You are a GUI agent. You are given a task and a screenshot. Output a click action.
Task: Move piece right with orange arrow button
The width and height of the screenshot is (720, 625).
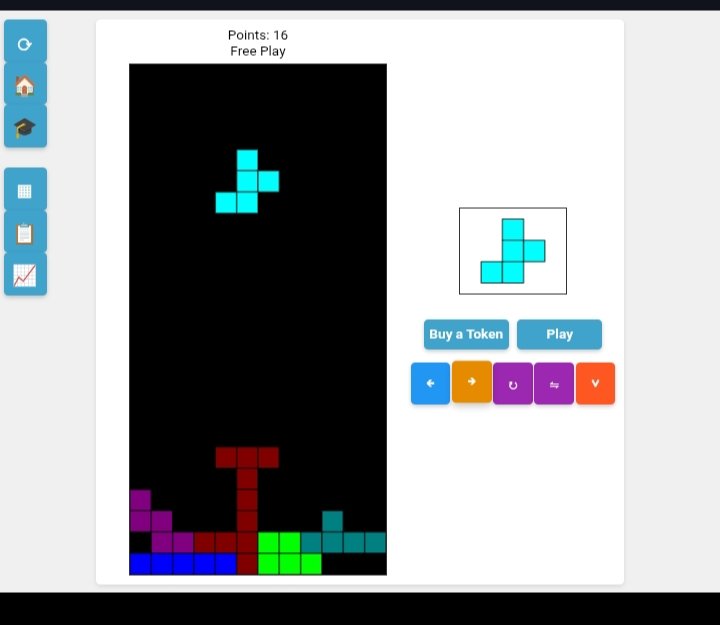pyautogui.click(x=472, y=382)
